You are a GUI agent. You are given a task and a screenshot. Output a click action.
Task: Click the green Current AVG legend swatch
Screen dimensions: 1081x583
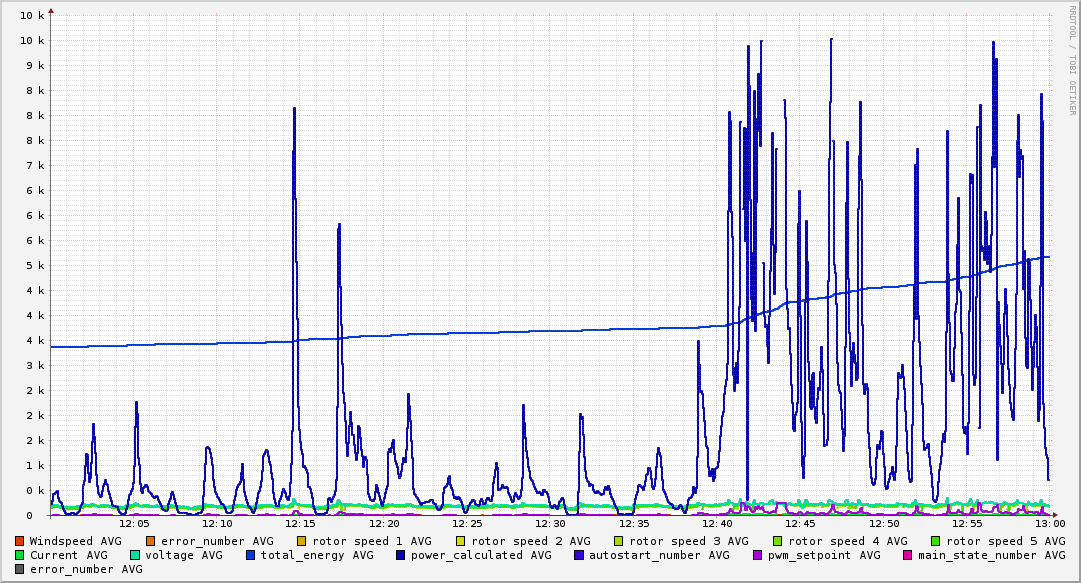(19, 555)
